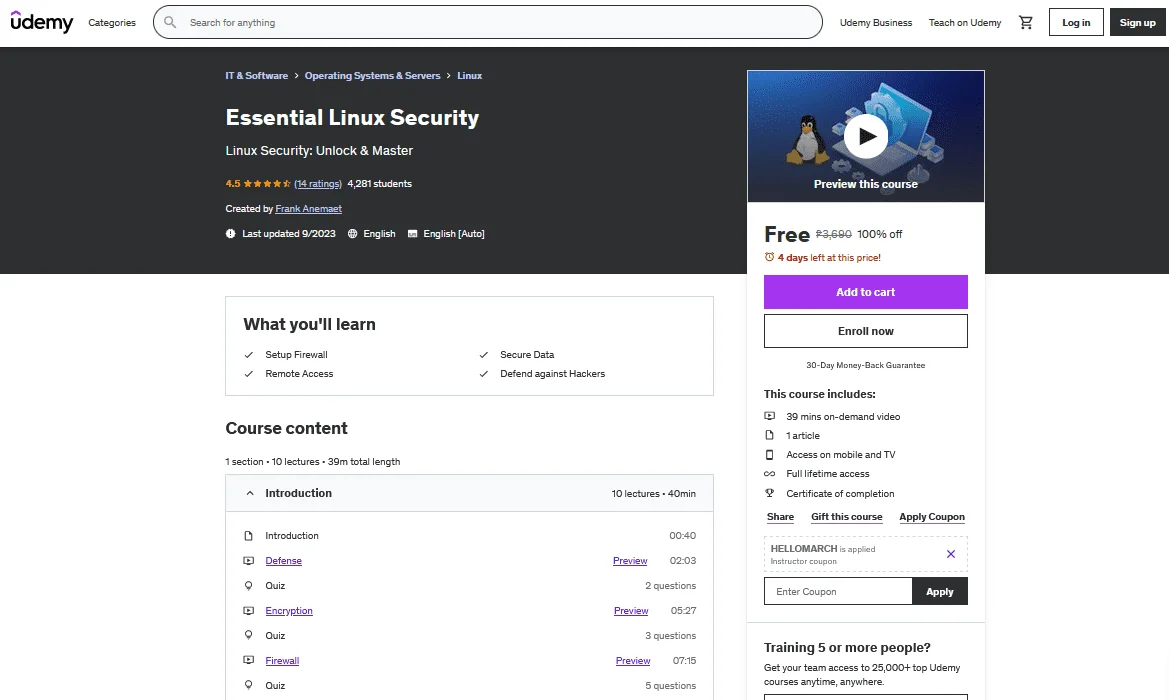Click Apply Coupon link

(932, 517)
